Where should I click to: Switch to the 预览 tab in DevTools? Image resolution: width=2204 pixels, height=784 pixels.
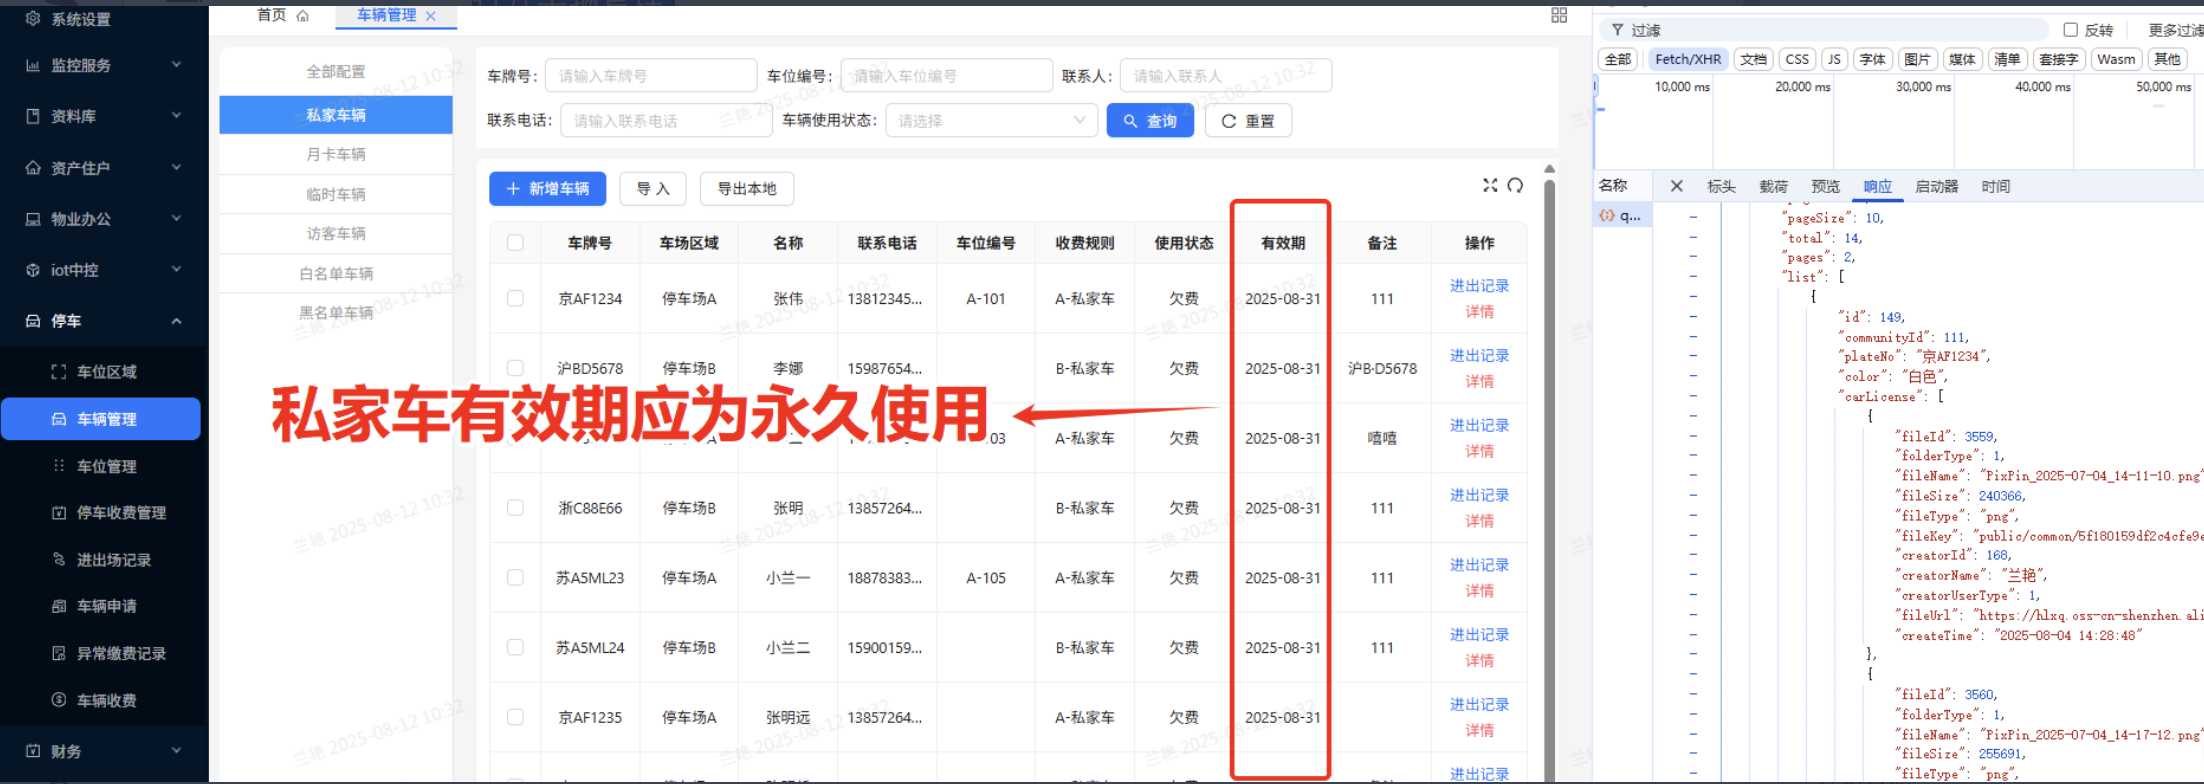(x=1825, y=186)
